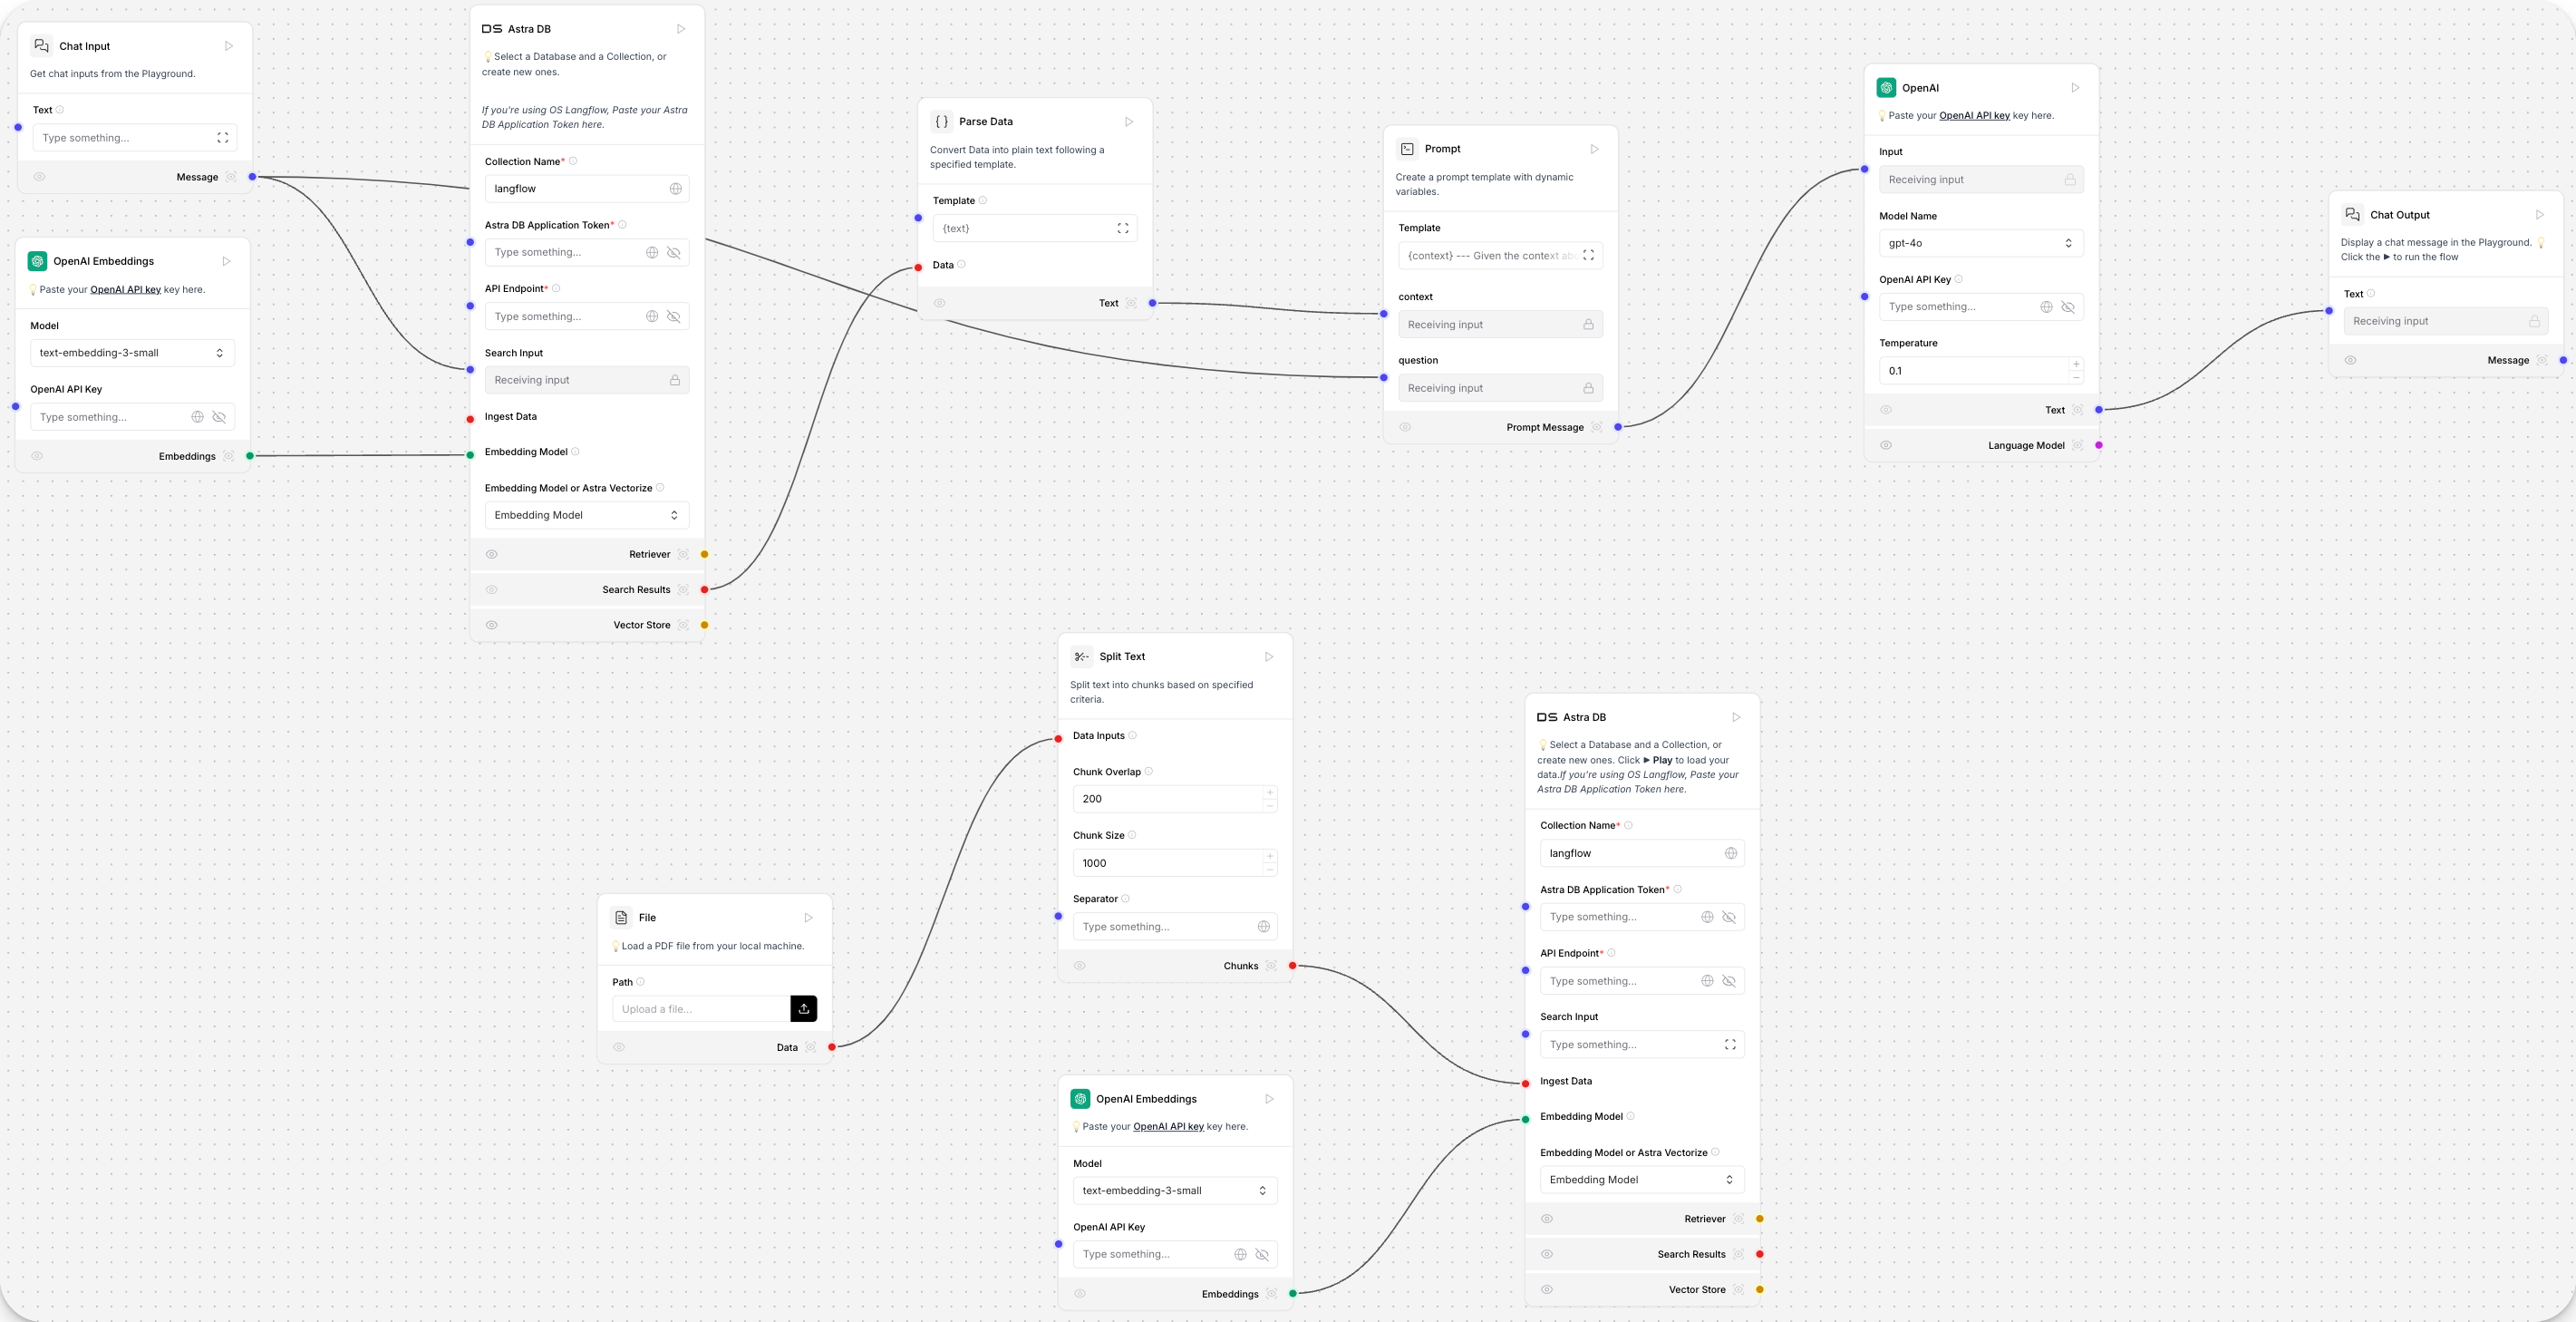Toggle visibility of OpenAI model API Key
This screenshot has width=2576, height=1322.
pos(2069,307)
